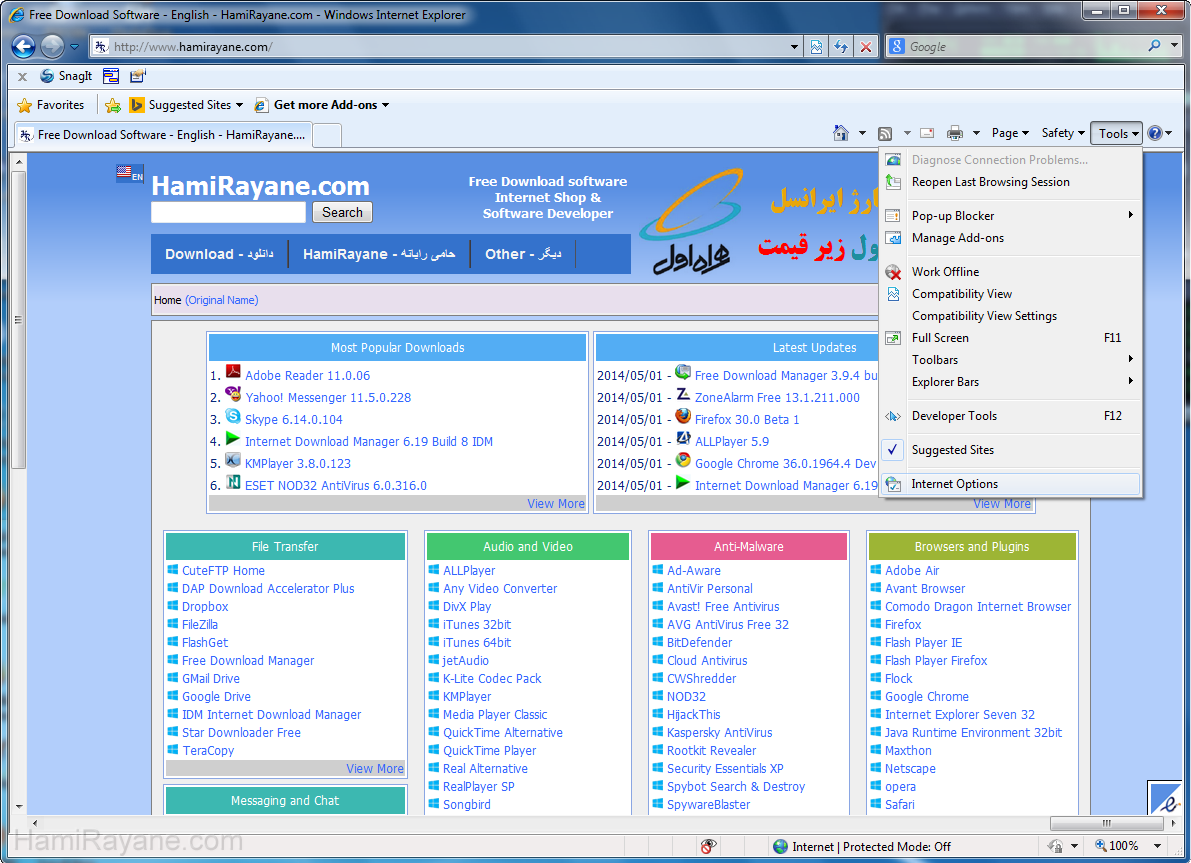Click the browser Back arrow button
The image size is (1191, 863).
tap(23, 46)
